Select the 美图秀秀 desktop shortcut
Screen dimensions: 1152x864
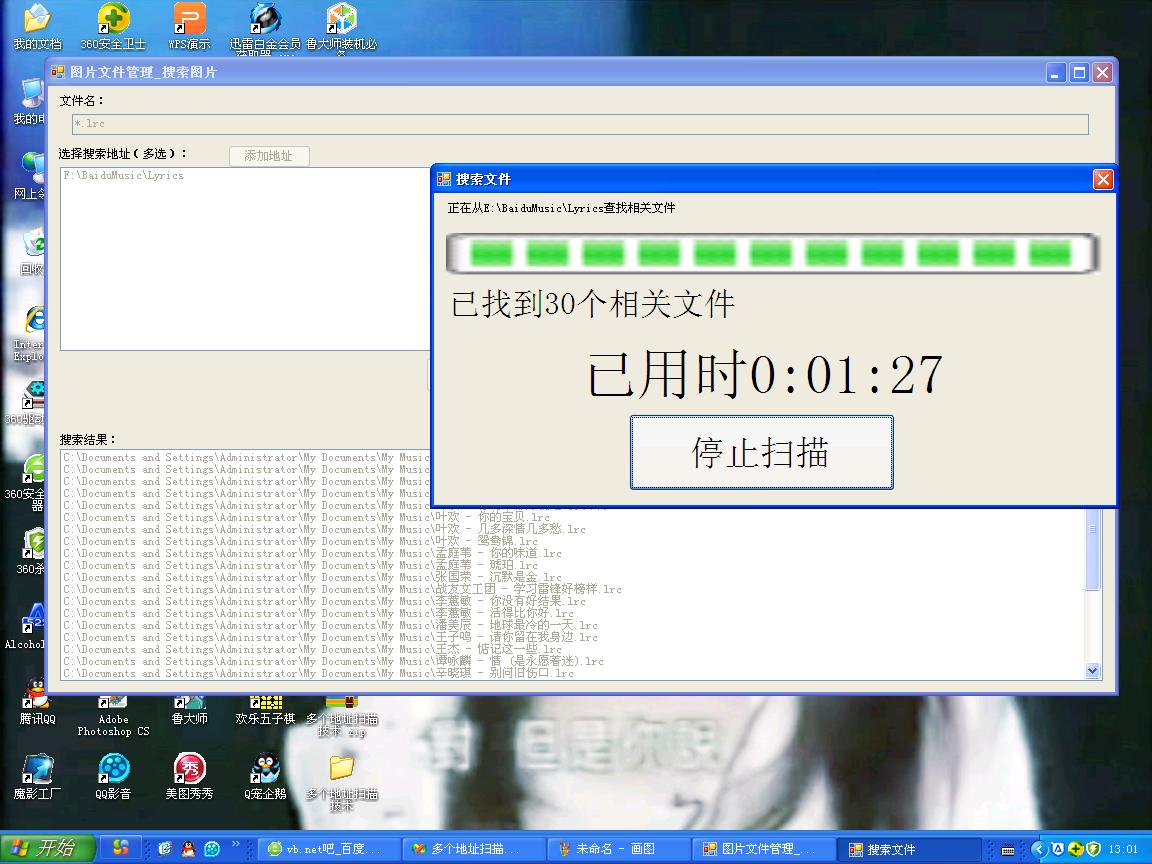click(x=190, y=776)
